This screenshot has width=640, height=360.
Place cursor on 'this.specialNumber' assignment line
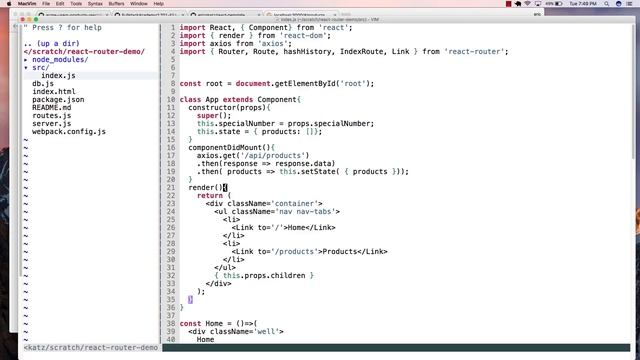285,124
